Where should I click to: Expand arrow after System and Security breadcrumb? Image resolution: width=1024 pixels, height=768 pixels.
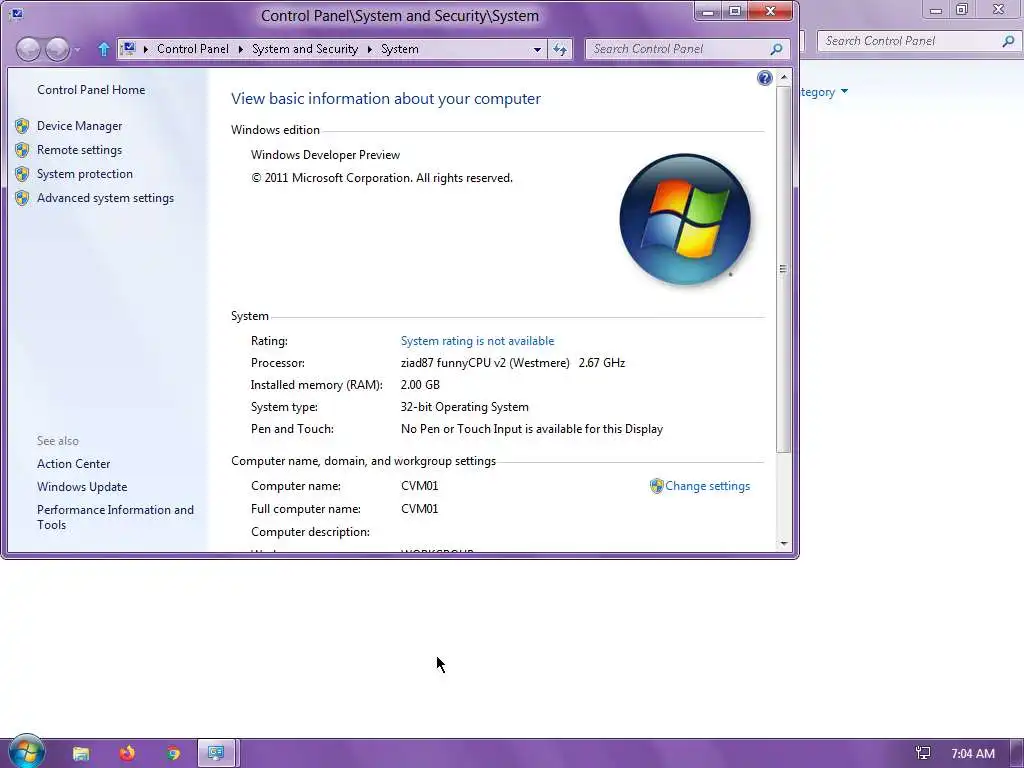(370, 49)
